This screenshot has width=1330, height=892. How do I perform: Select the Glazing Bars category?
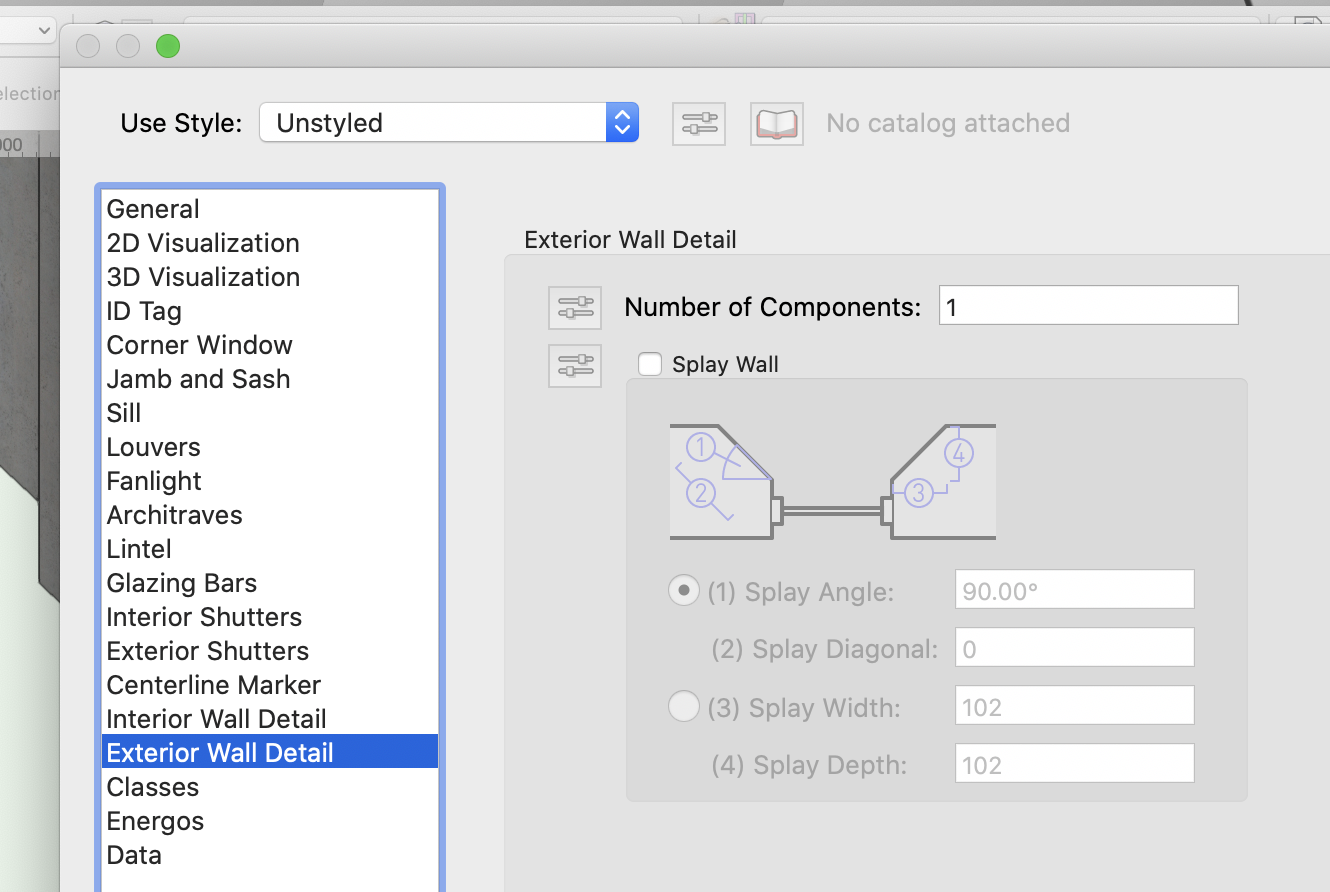[181, 583]
